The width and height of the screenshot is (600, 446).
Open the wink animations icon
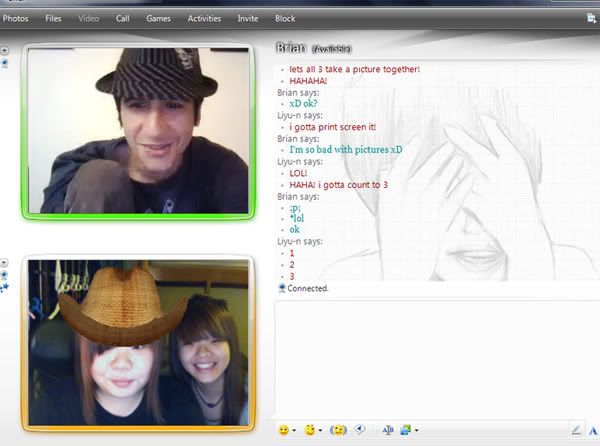(x=310, y=430)
